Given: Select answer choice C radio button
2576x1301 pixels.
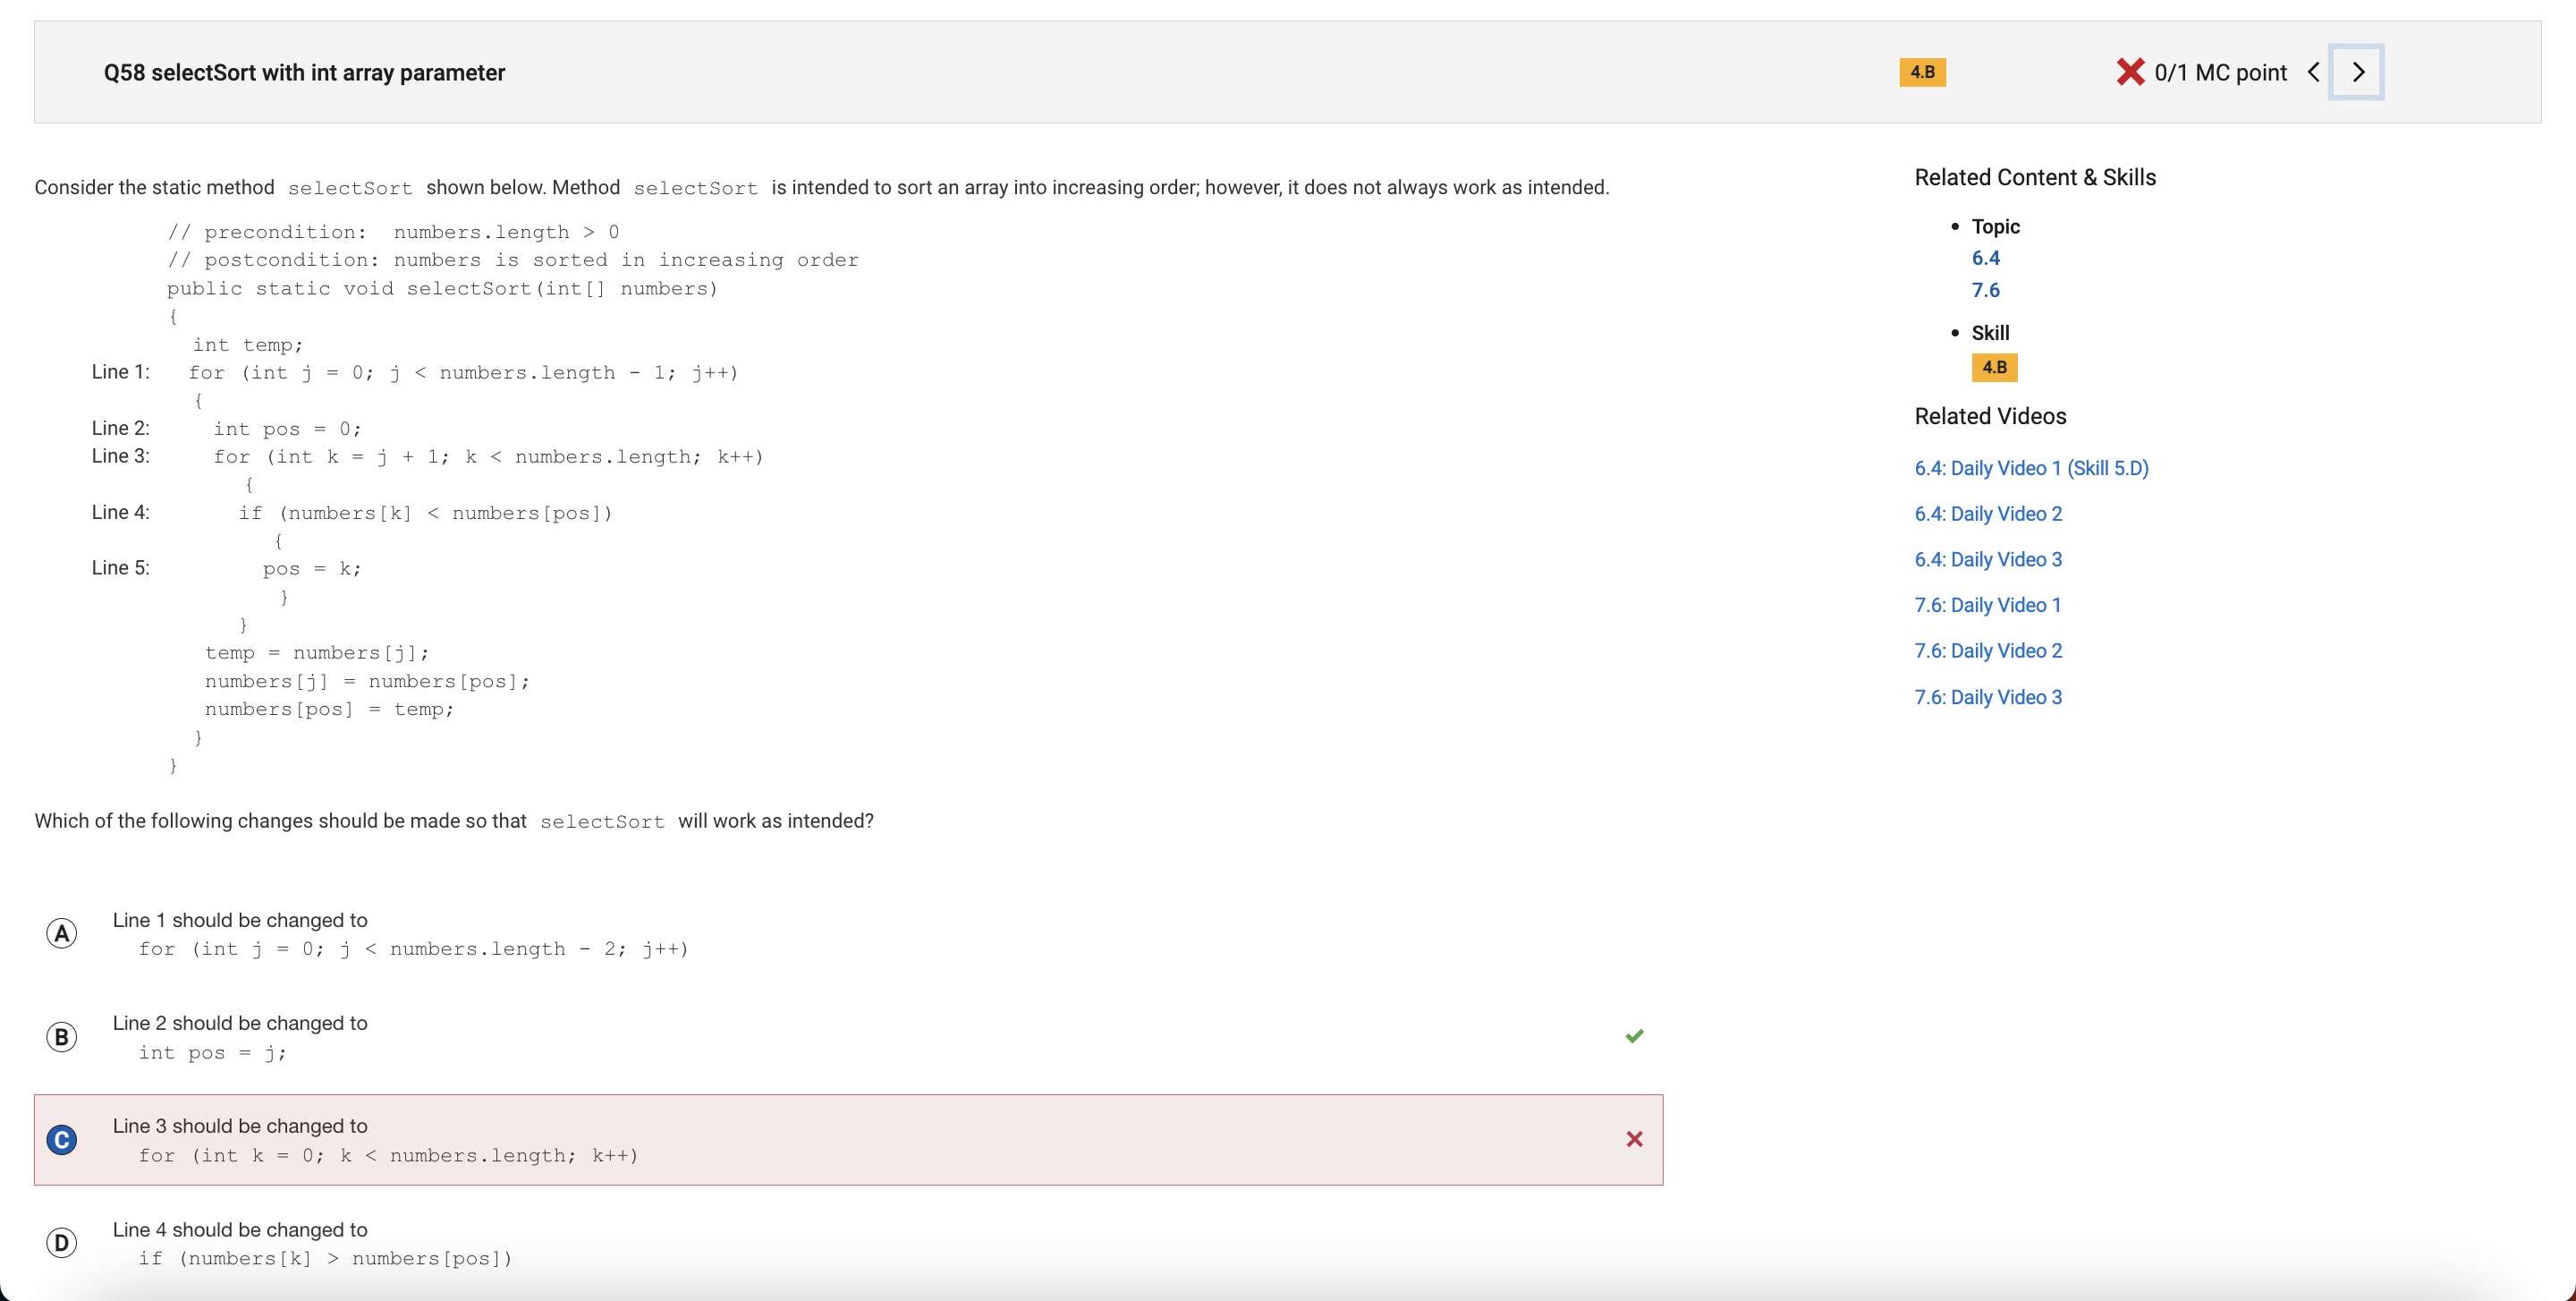Looking at the screenshot, I should tap(62, 1140).
